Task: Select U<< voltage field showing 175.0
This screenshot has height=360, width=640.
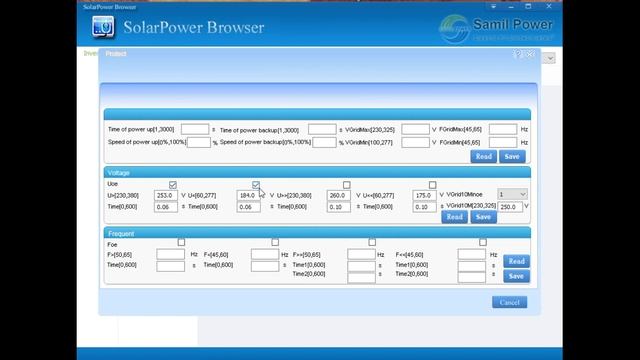Action: click(424, 196)
